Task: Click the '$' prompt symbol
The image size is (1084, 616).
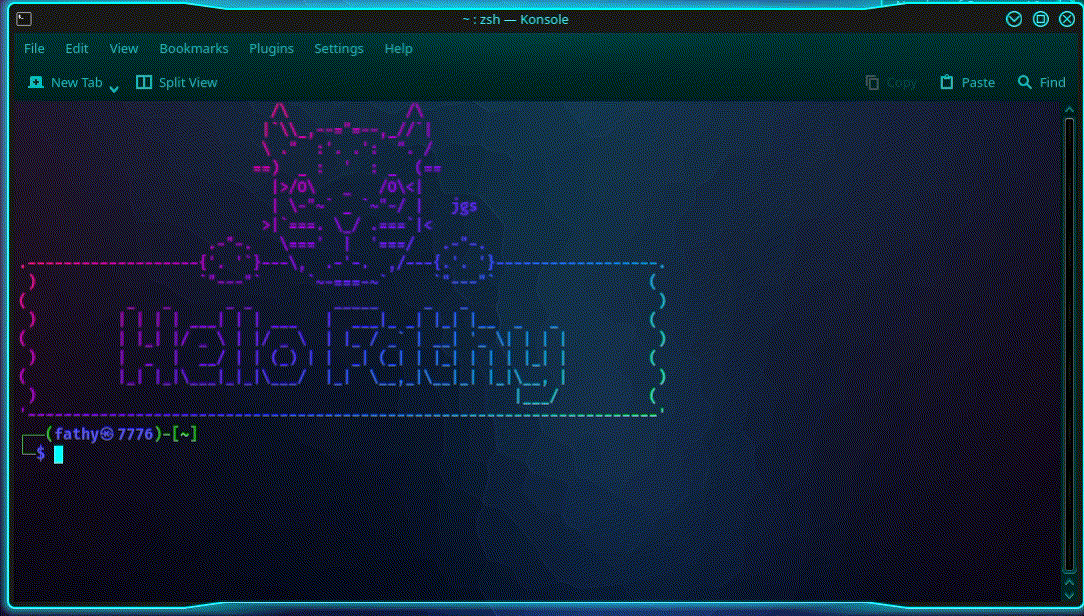Action: 41,454
